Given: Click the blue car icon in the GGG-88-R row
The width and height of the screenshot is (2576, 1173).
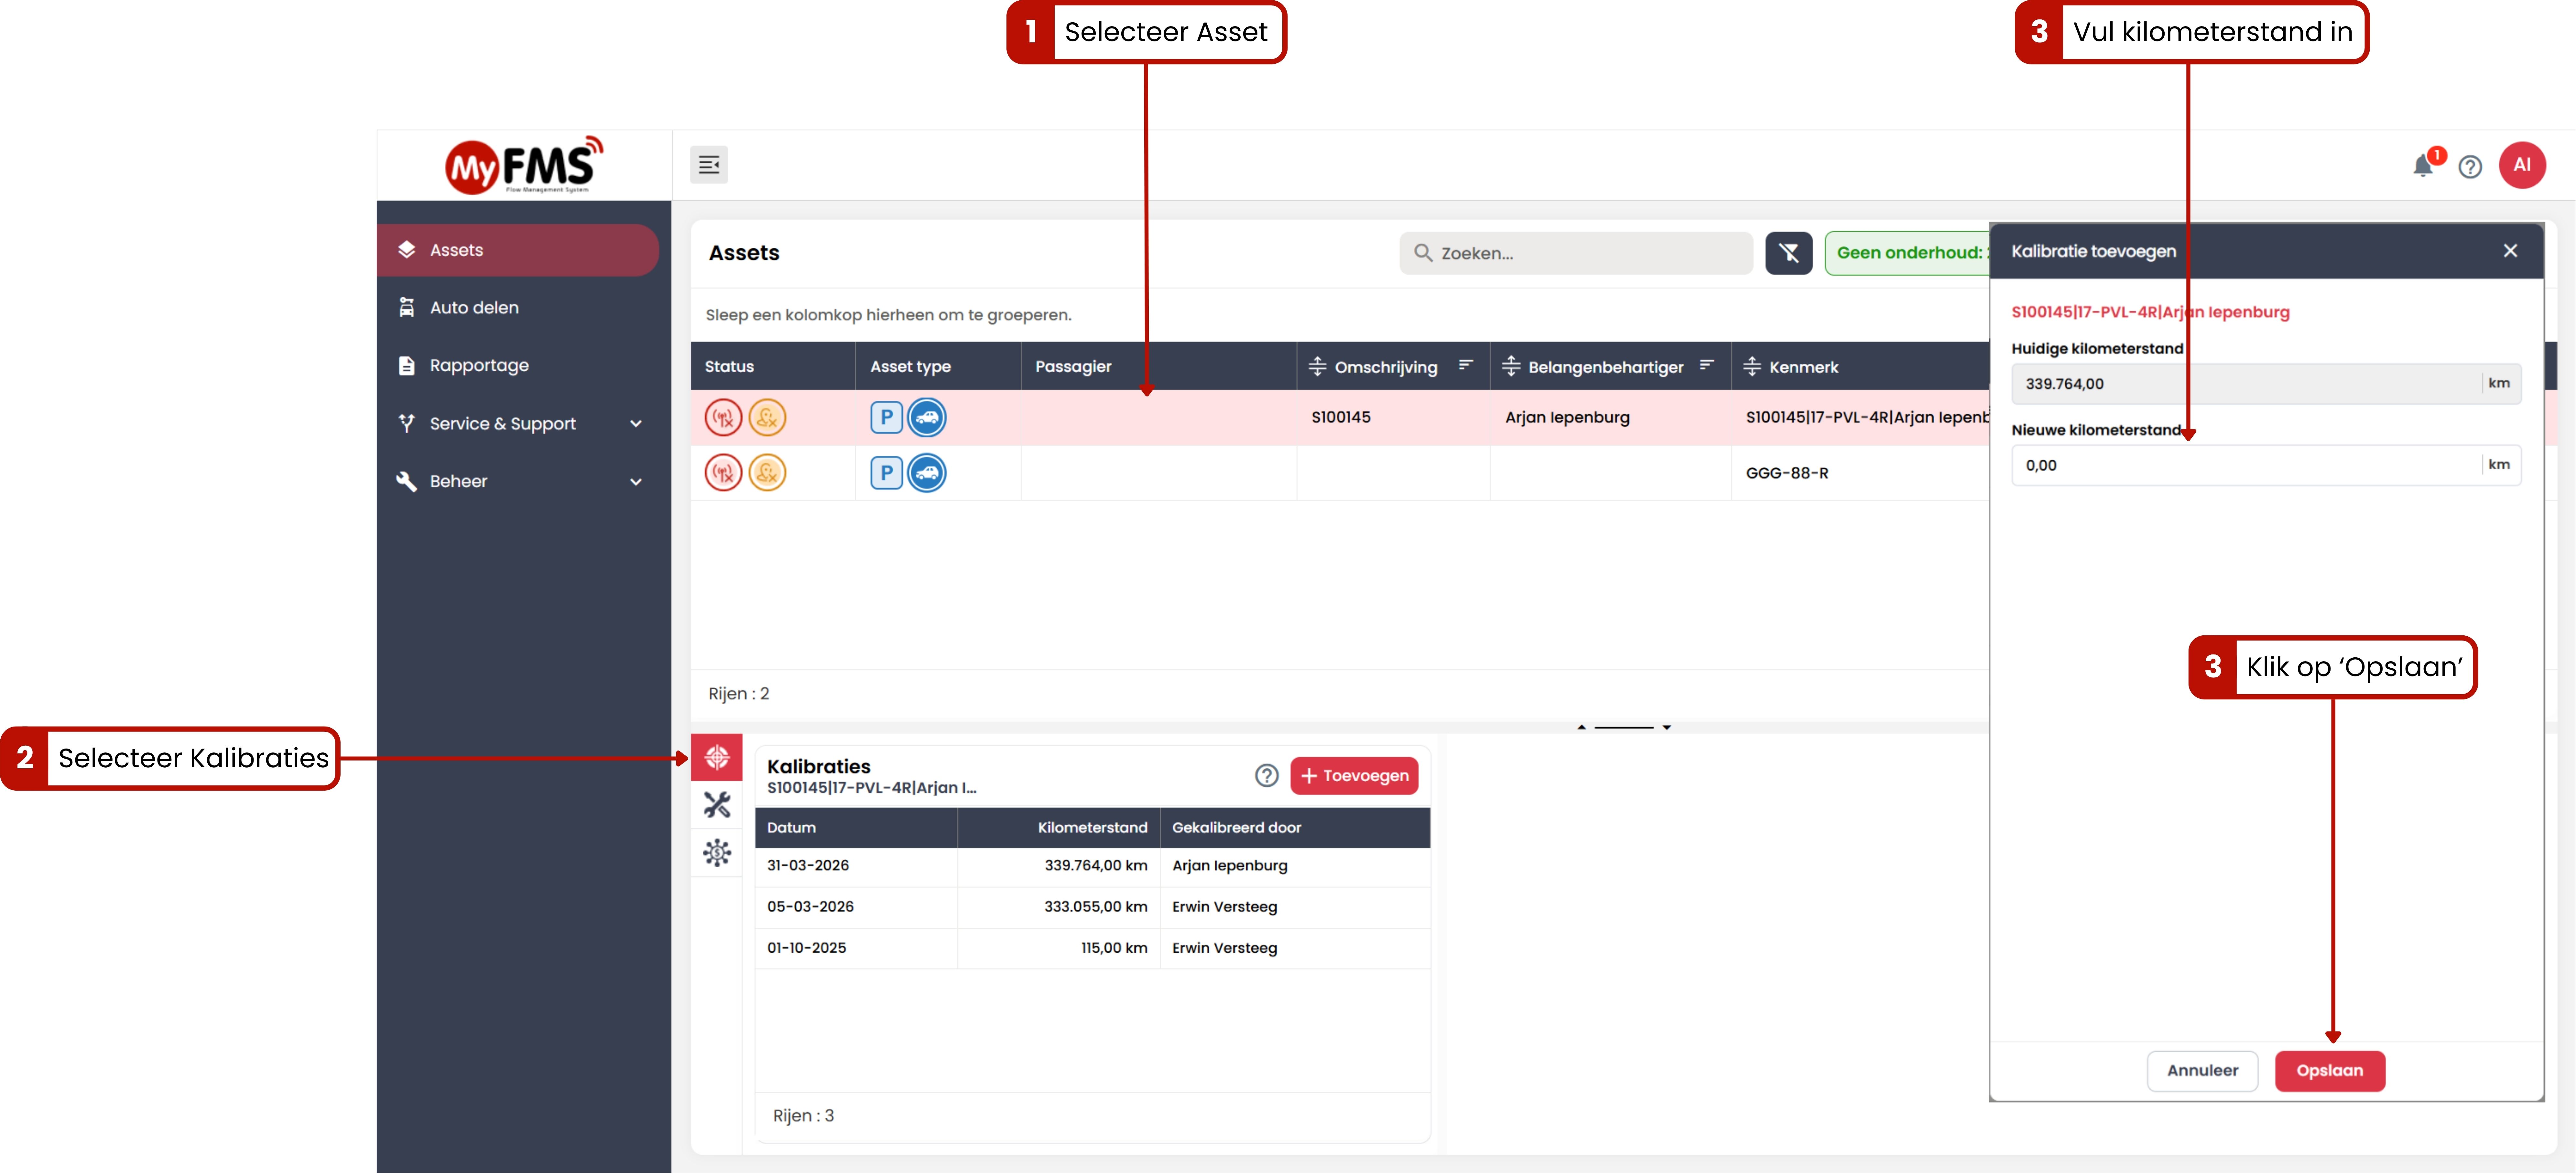Looking at the screenshot, I should 927,473.
